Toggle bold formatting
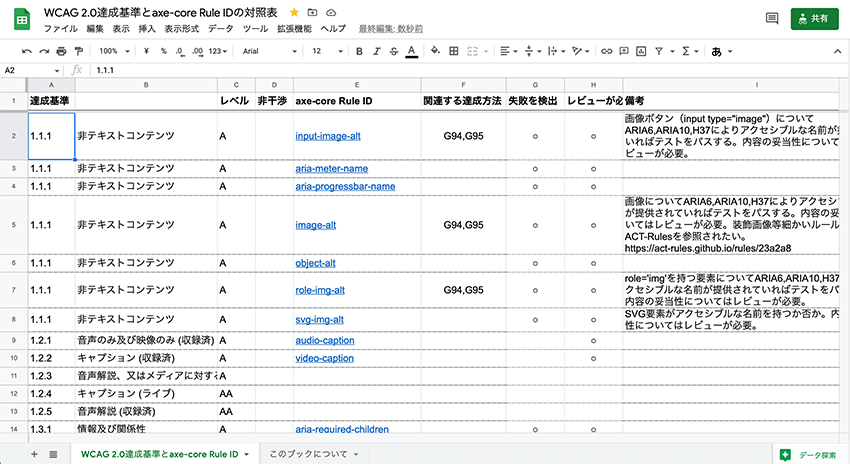The width and height of the screenshot is (850, 464). tap(359, 51)
